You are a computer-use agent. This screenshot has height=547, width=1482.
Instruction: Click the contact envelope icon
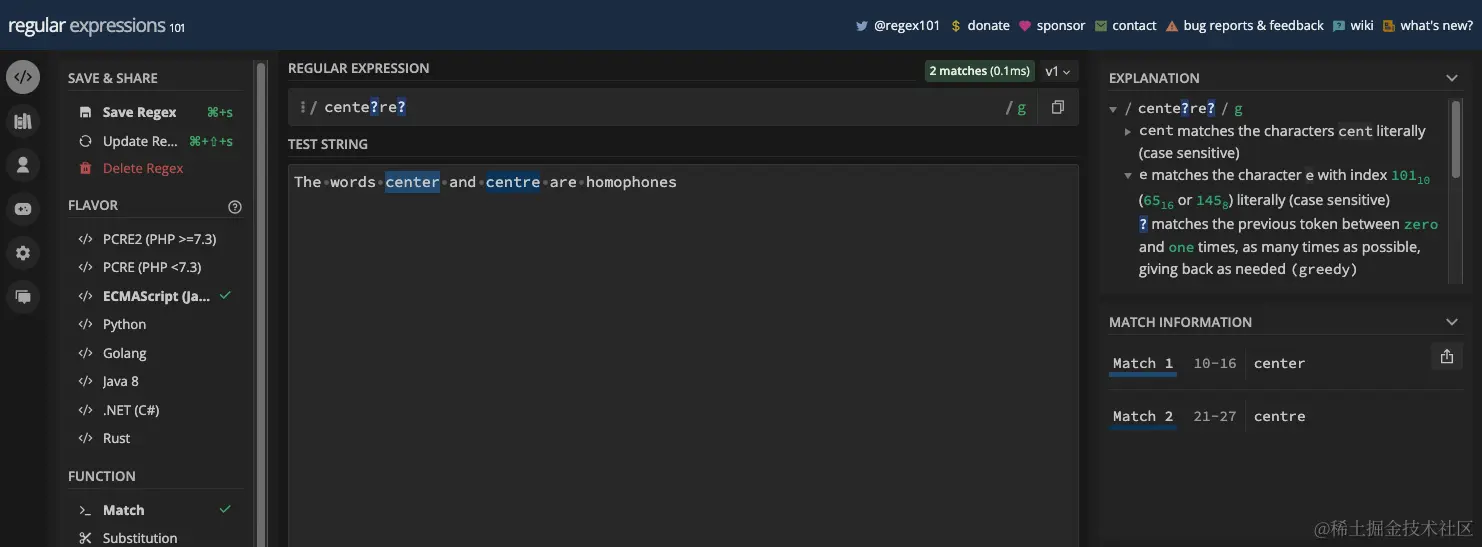(x=1101, y=26)
